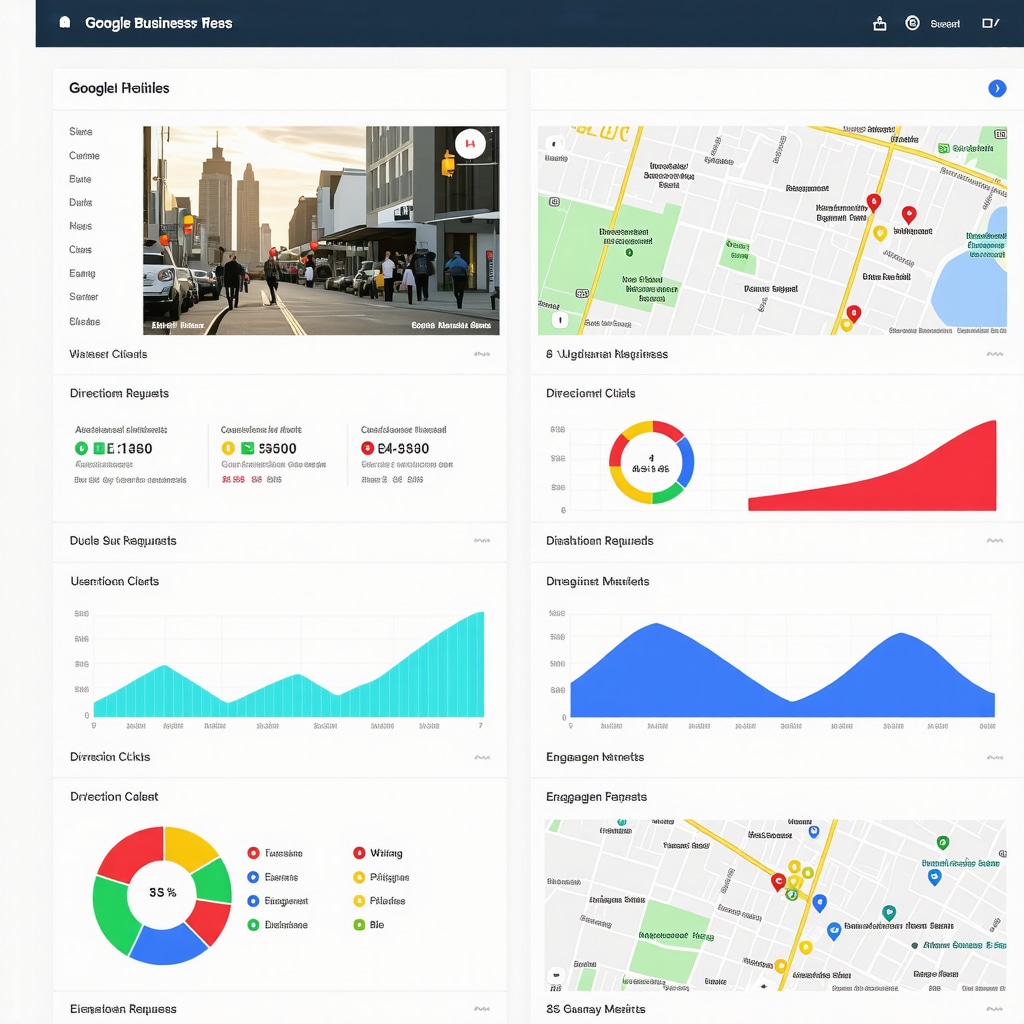1024x1024 pixels.
Task: Select Bute in the left sidebar
Action: [x=80, y=179]
